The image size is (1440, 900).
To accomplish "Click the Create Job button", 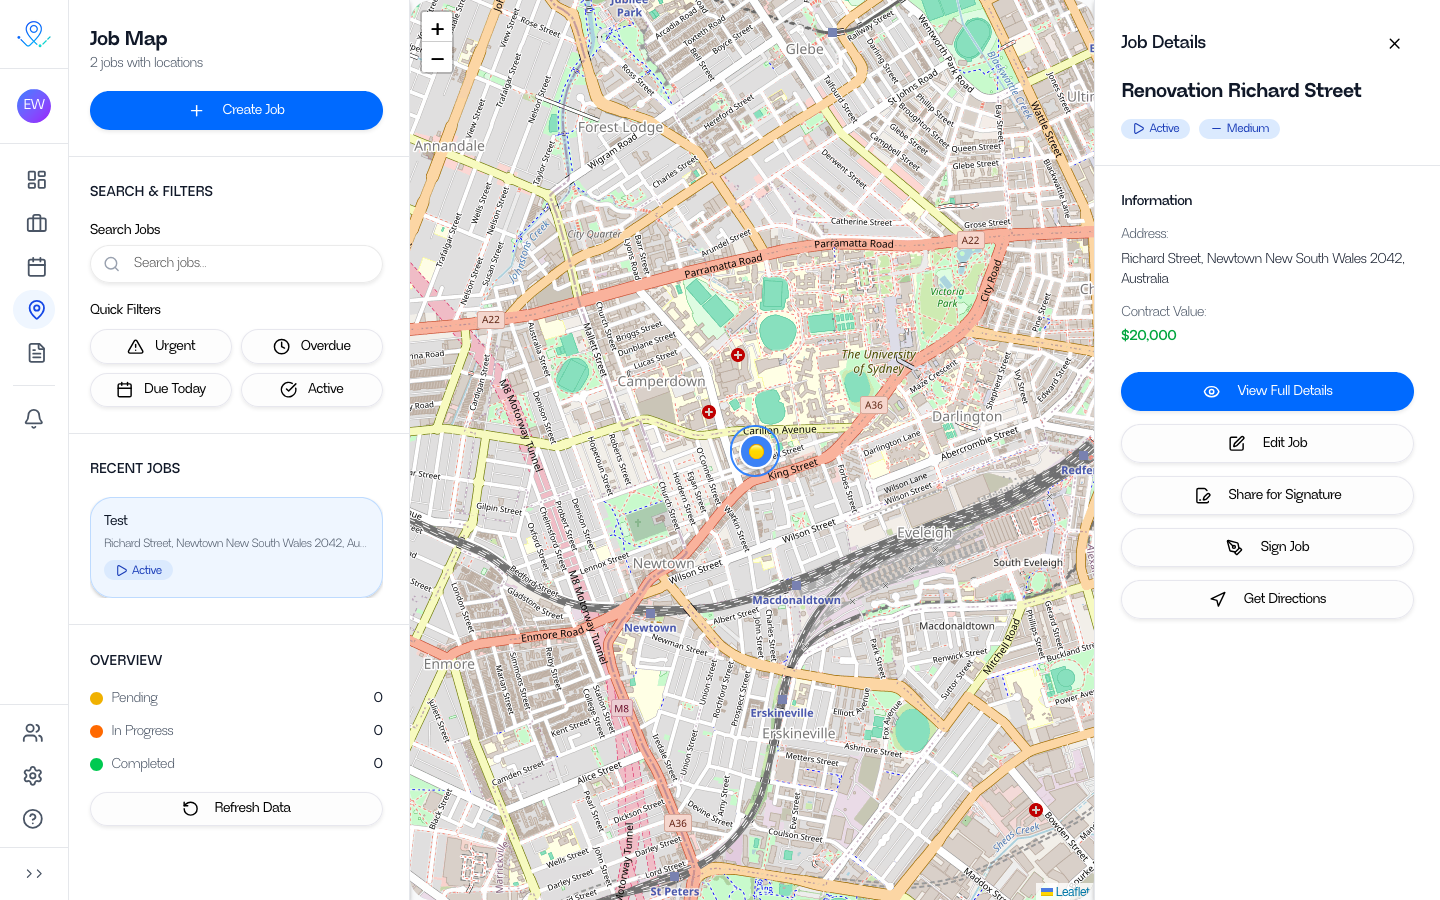I will pyautogui.click(x=236, y=110).
